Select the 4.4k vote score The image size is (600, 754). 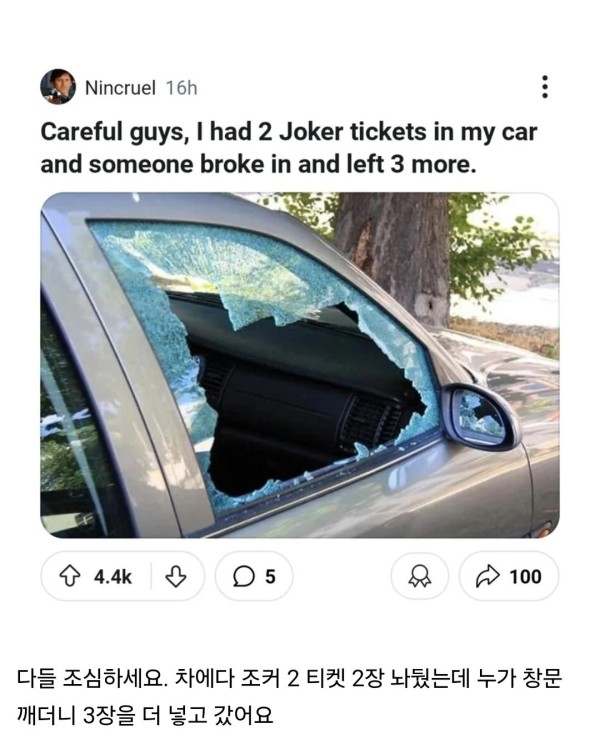pyautogui.click(x=112, y=576)
